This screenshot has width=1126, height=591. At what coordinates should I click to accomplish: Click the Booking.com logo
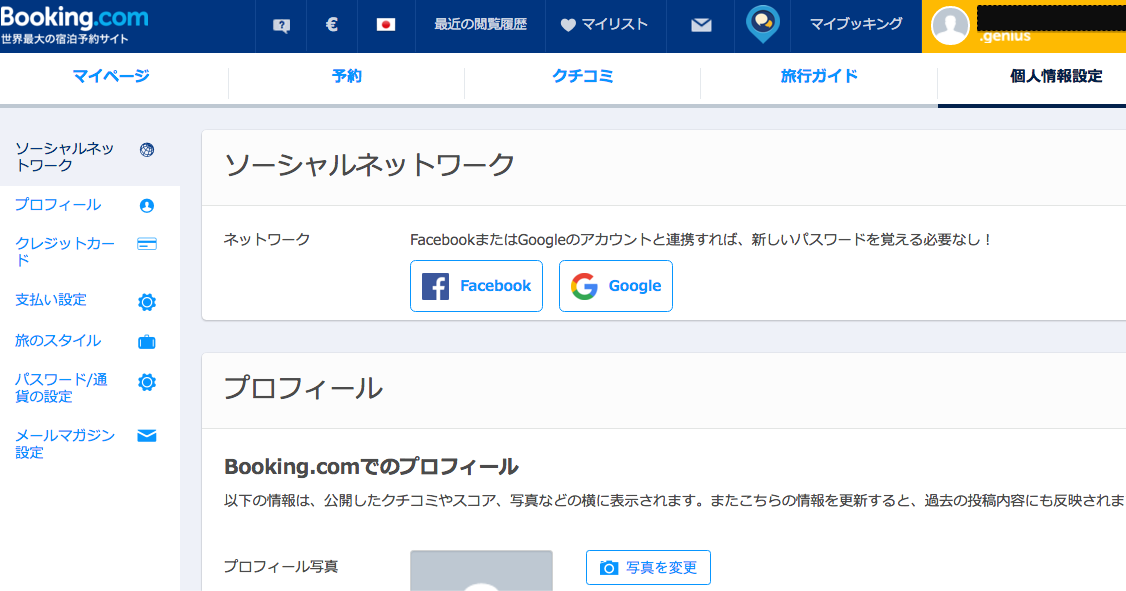coord(74,17)
